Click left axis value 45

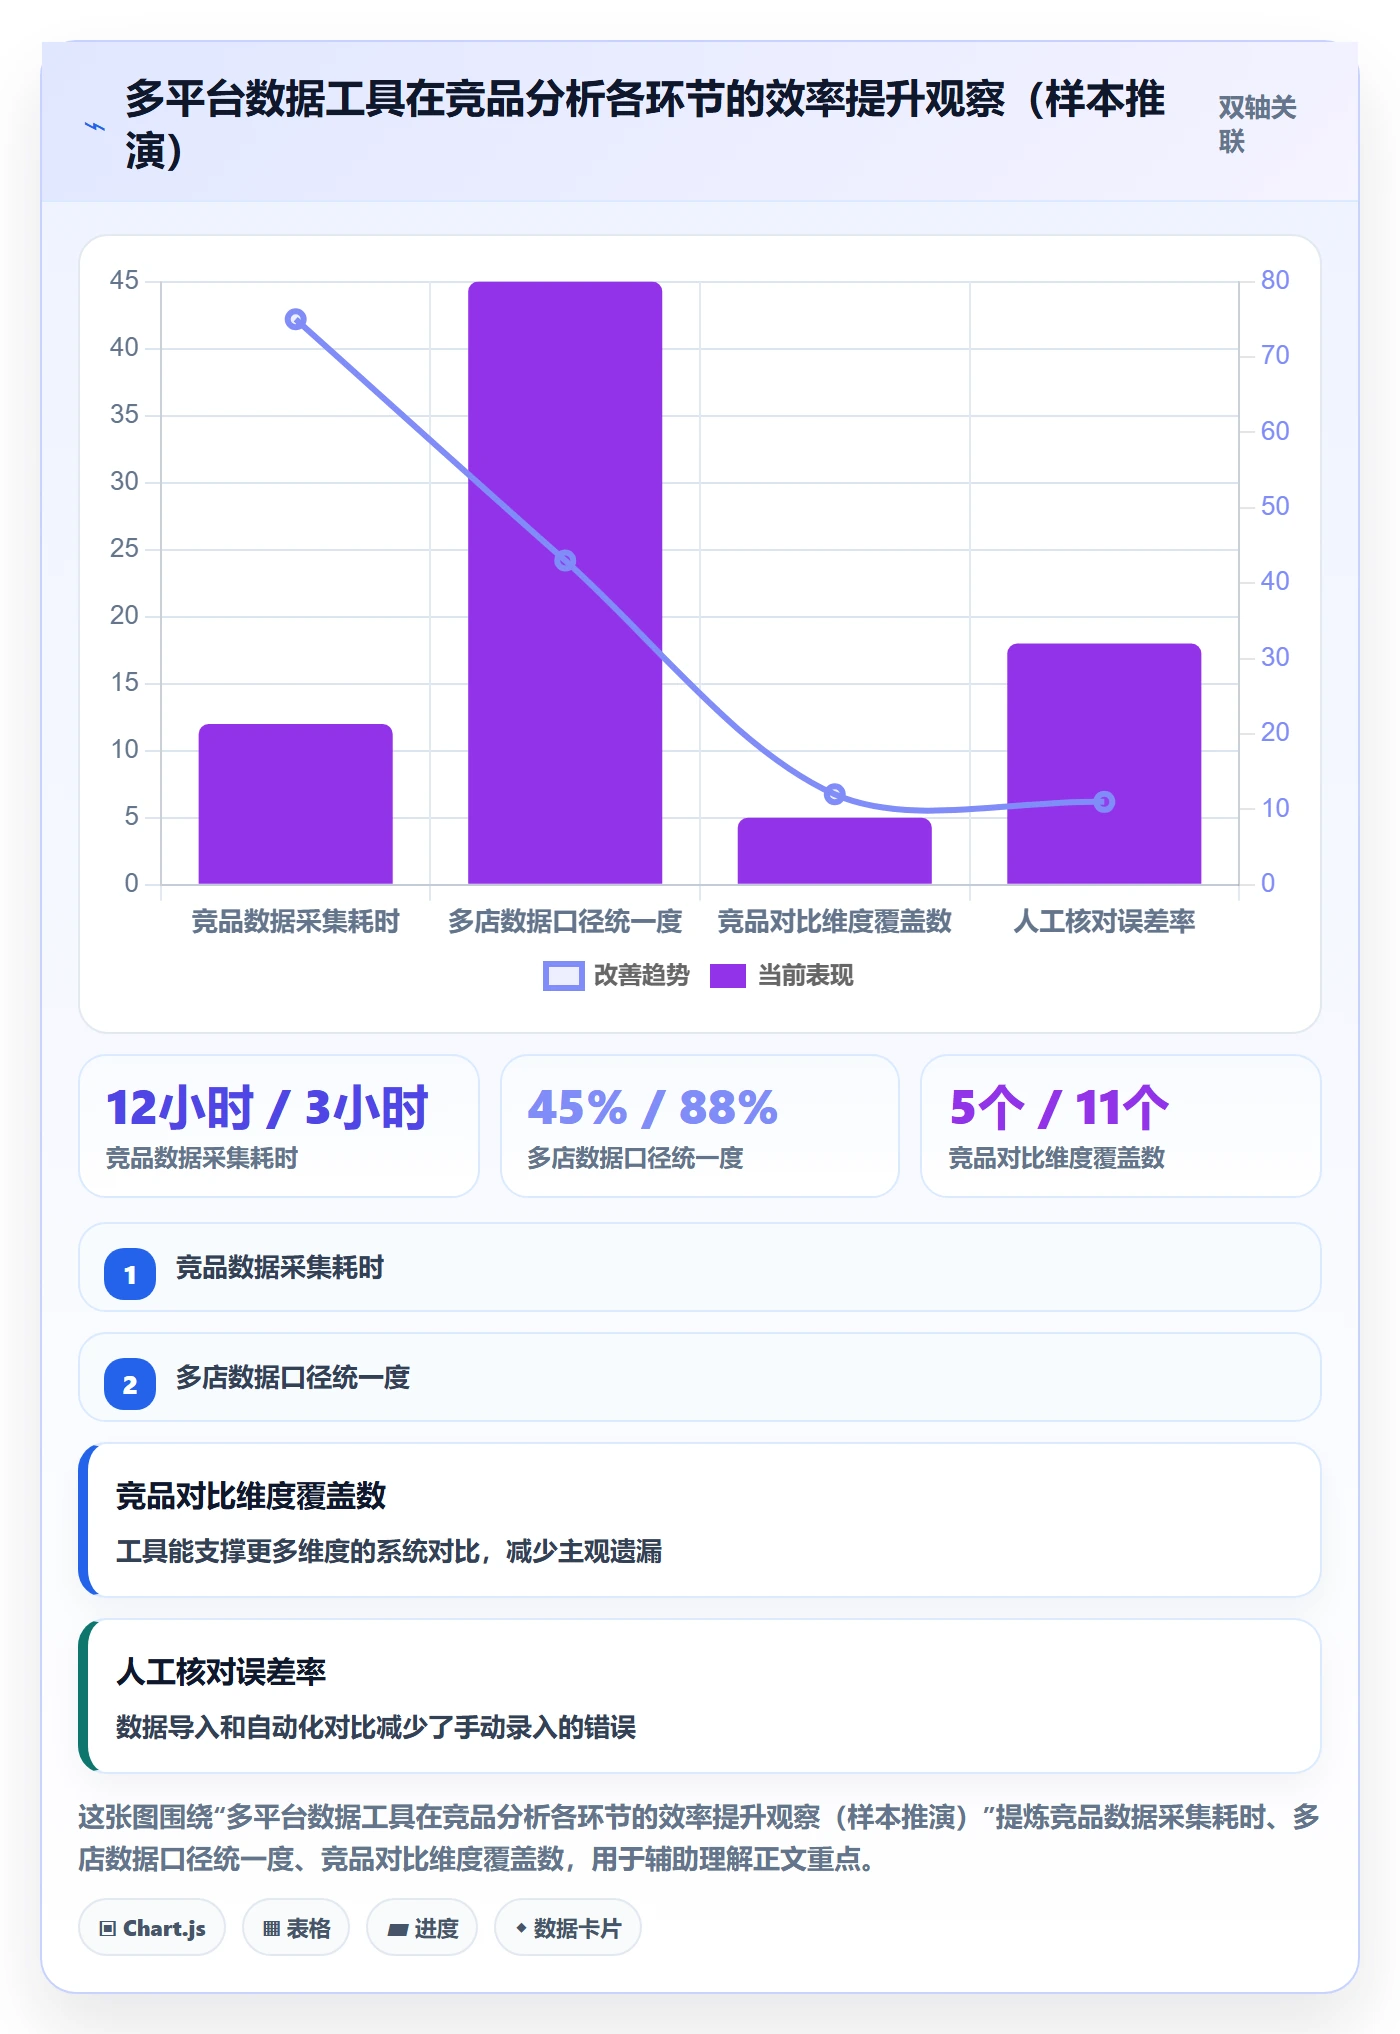(124, 281)
